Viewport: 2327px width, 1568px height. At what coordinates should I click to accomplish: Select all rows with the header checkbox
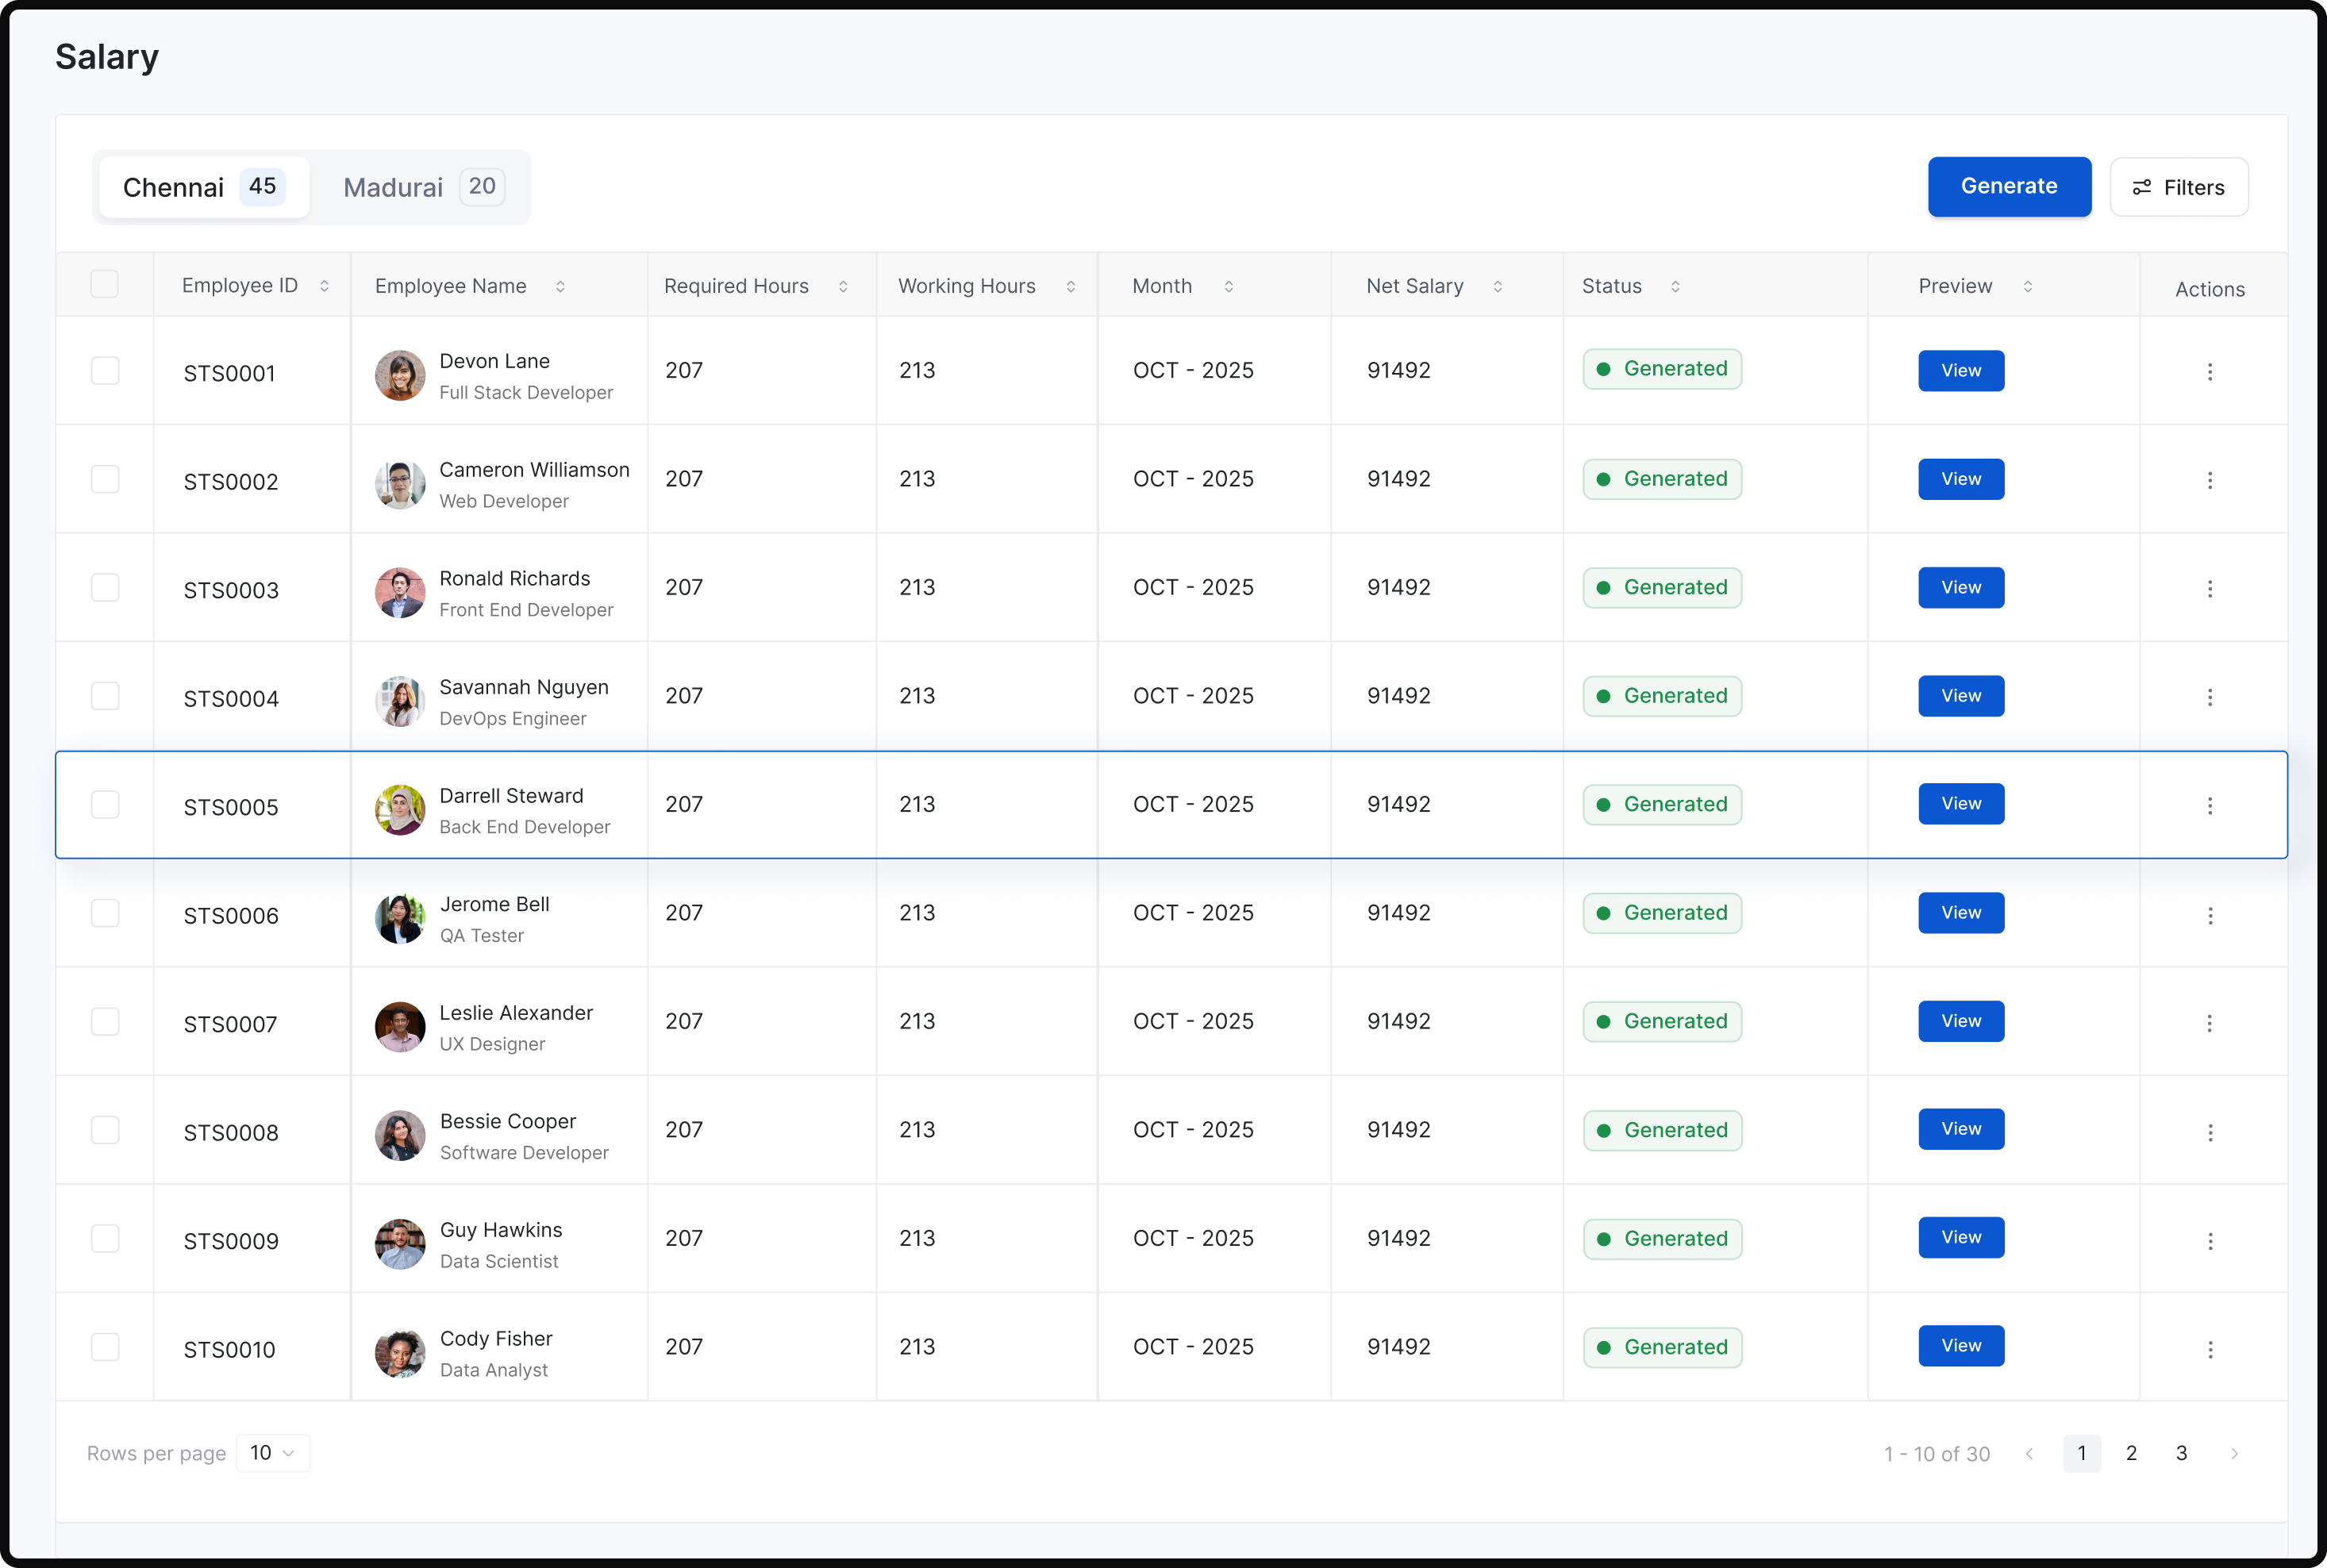click(x=104, y=283)
